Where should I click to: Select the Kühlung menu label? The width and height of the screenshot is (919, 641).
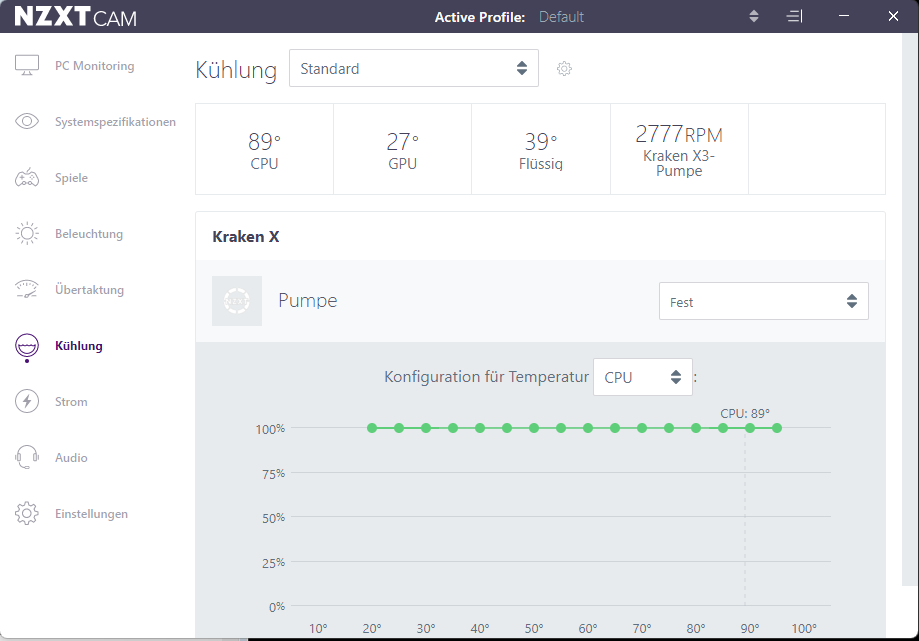(79, 346)
